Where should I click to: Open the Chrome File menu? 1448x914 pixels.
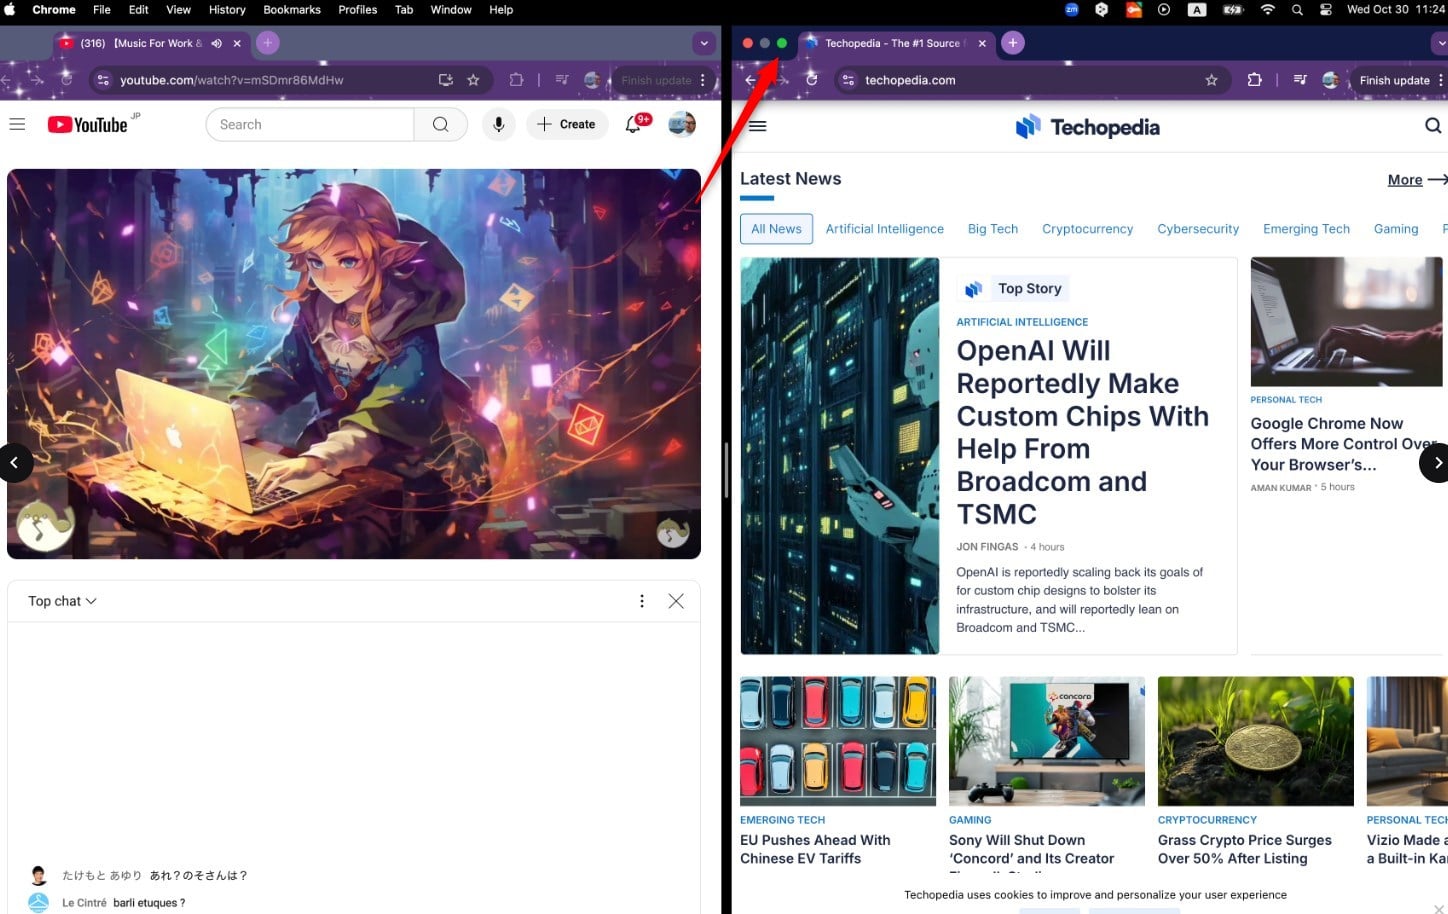click(102, 10)
